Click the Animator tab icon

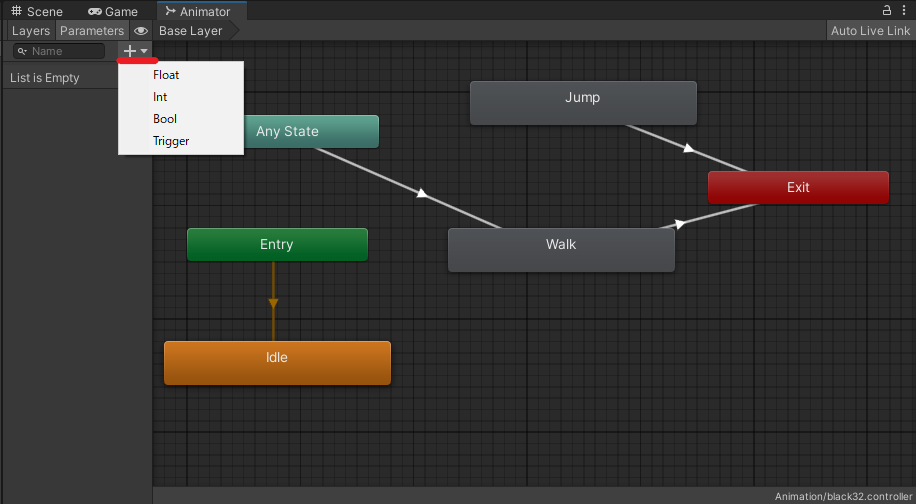(170, 11)
